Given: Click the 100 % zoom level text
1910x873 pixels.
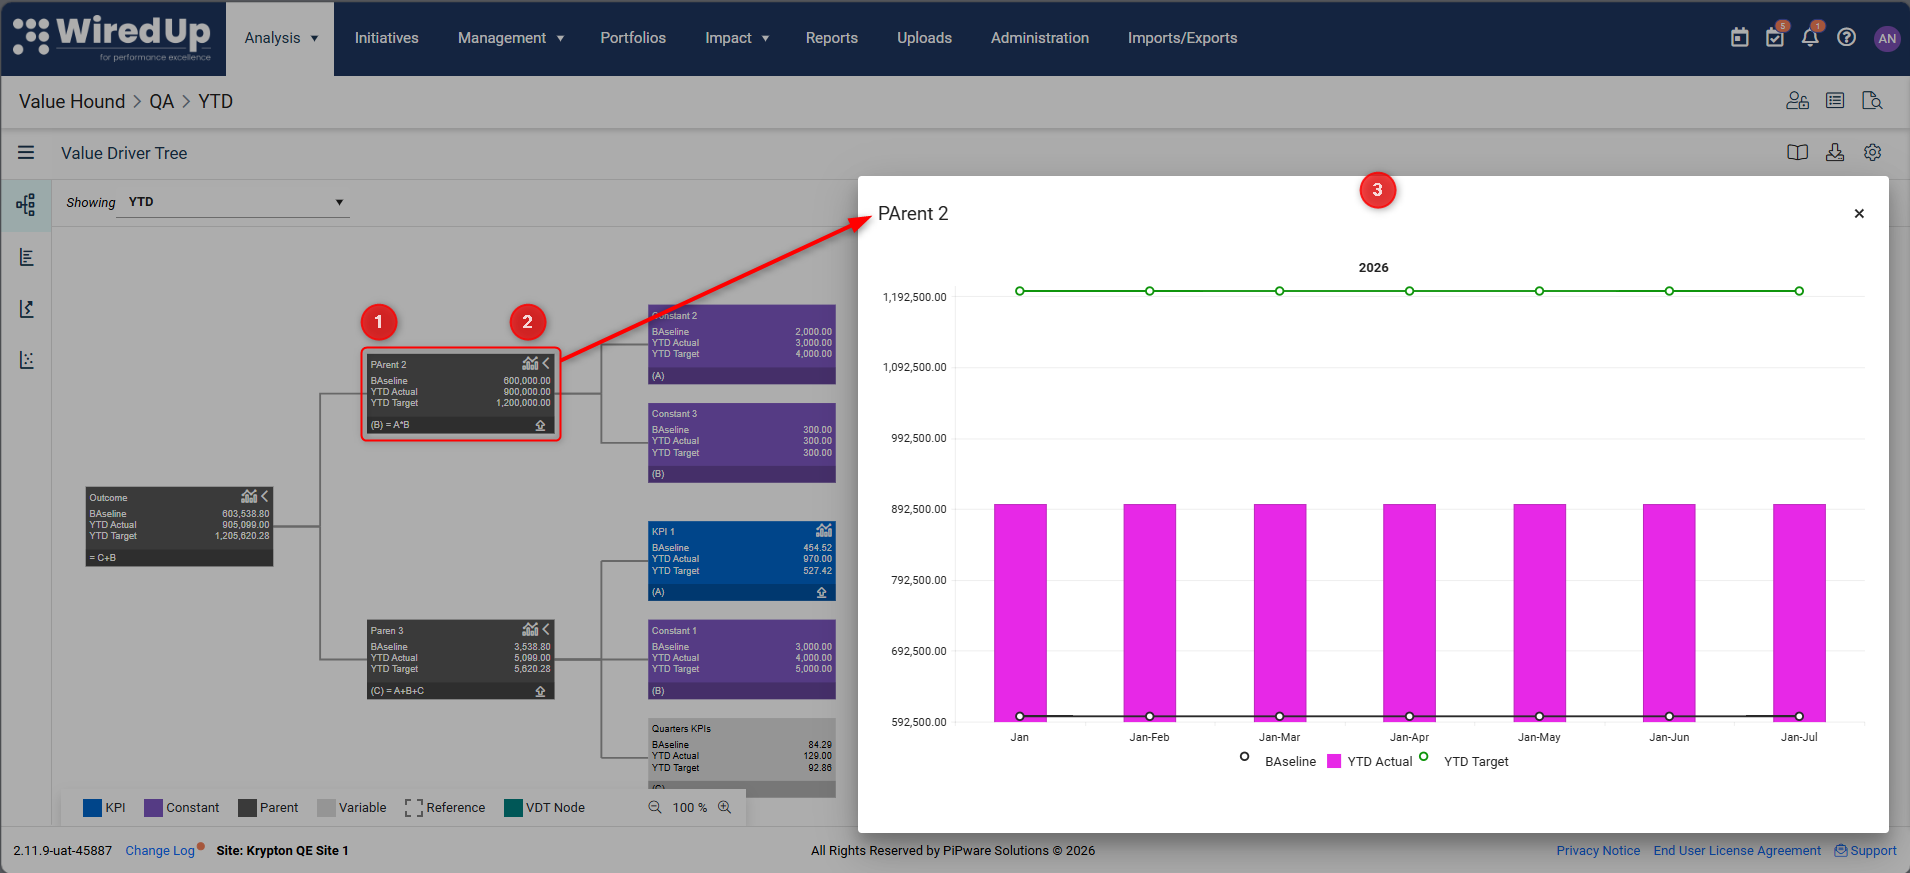Looking at the screenshot, I should [690, 808].
